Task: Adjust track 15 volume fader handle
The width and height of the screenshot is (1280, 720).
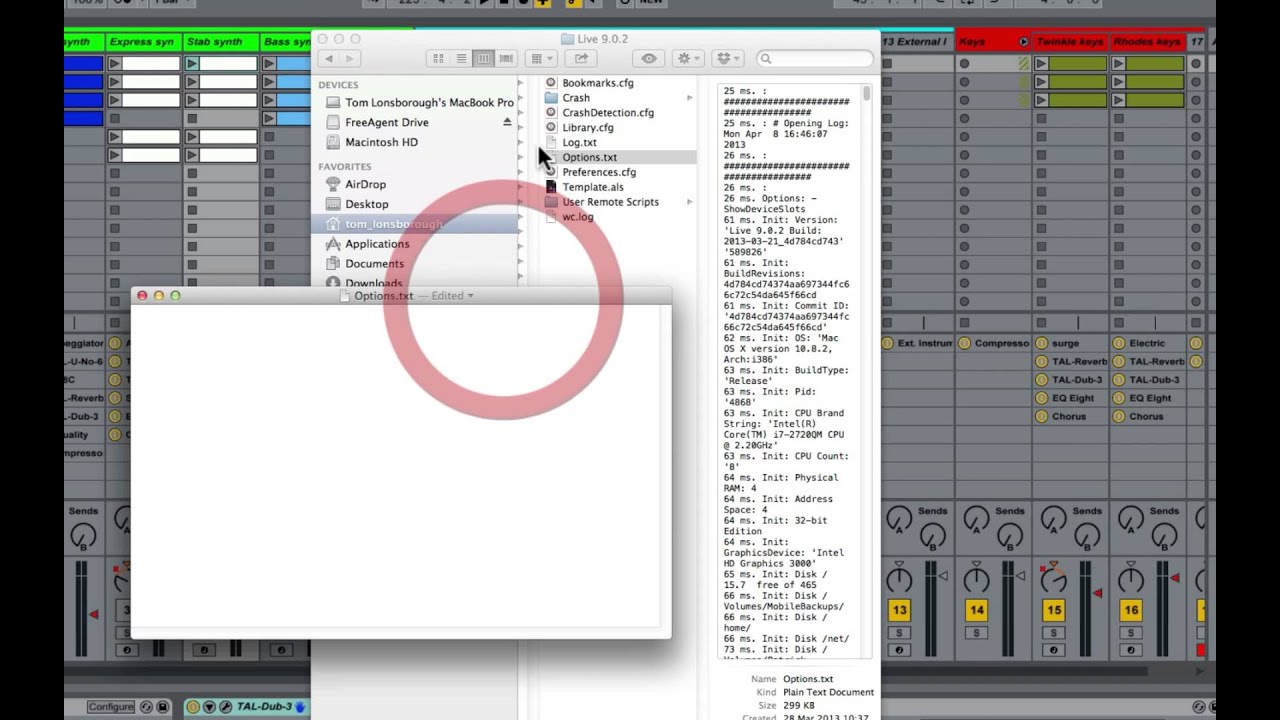Action: (x=1097, y=593)
